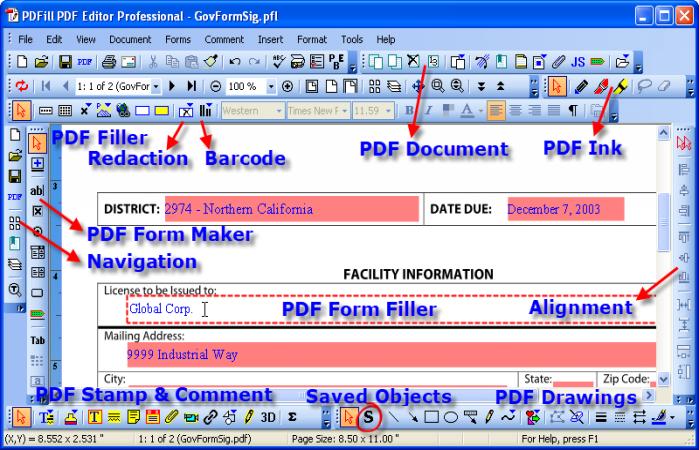The image size is (699, 450).
Task: Open the Document menu
Action: tap(130, 39)
